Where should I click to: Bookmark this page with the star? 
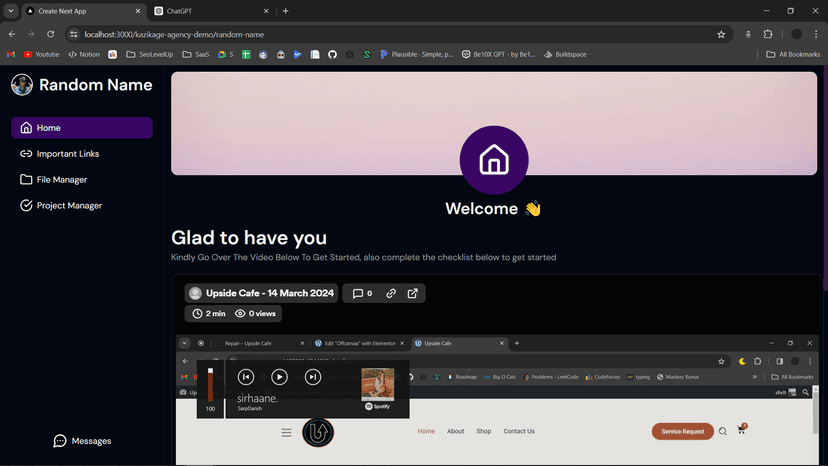click(721, 34)
